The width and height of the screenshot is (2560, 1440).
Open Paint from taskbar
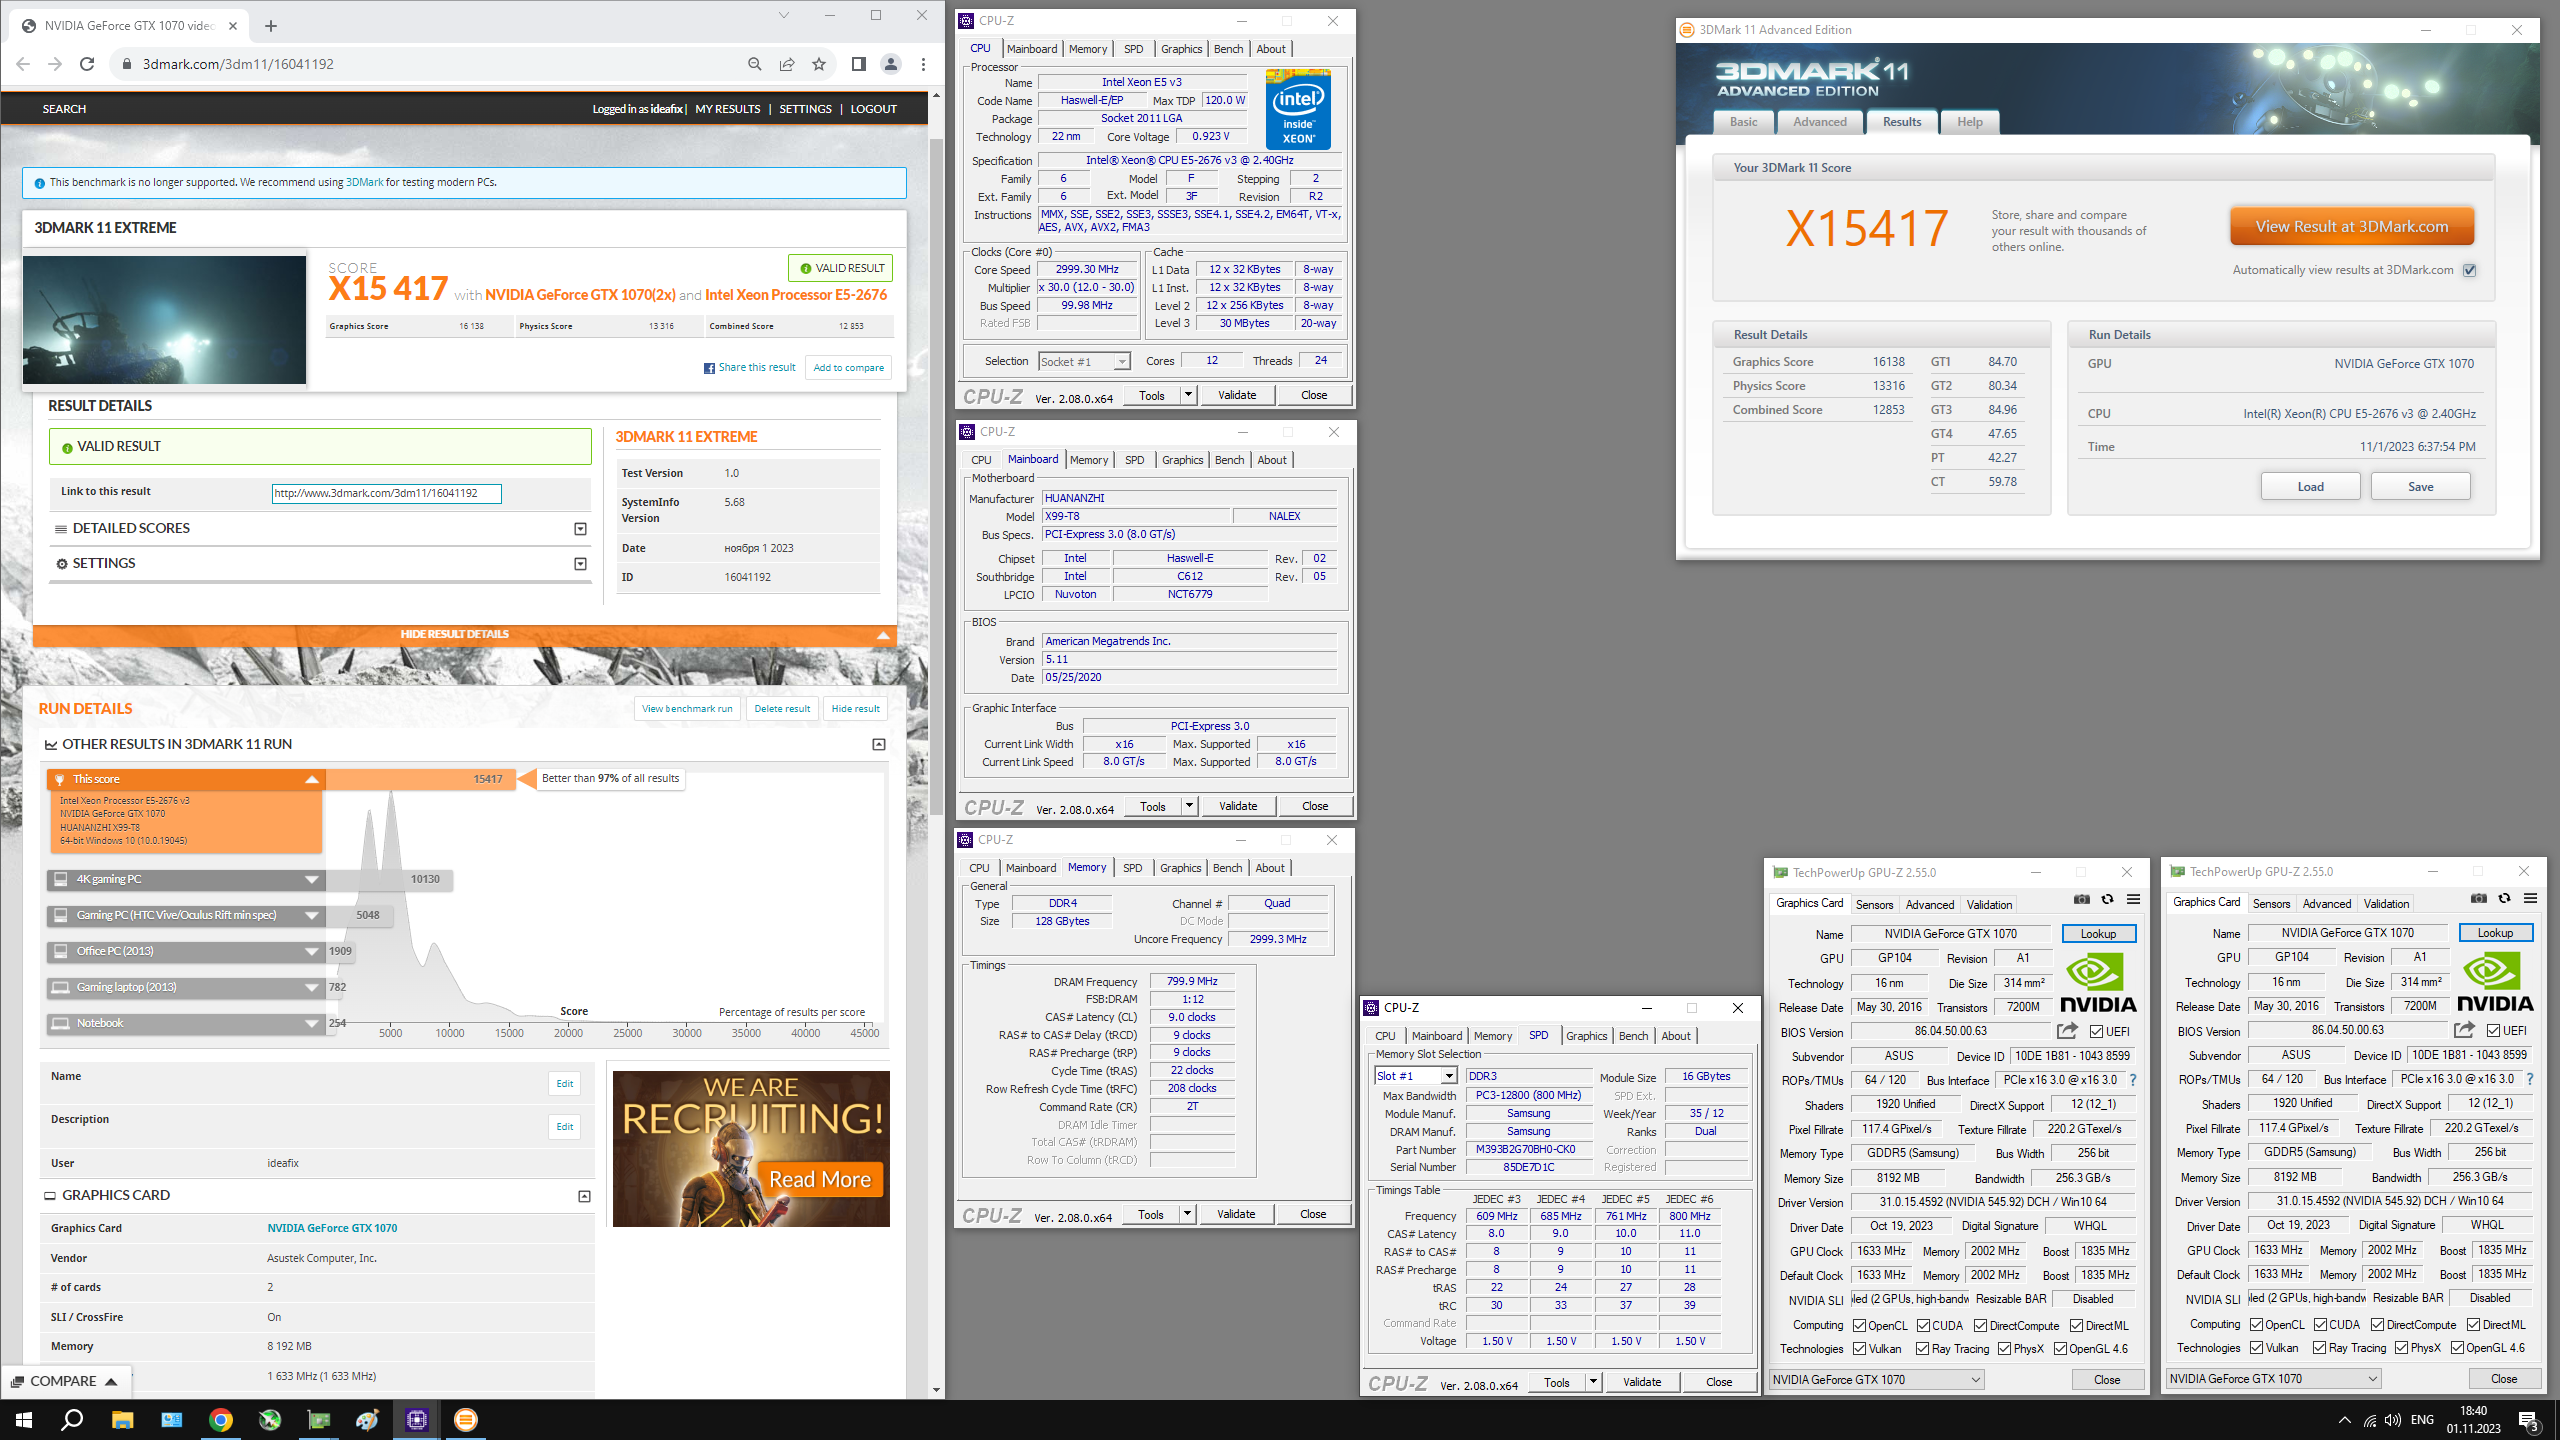[x=368, y=1420]
